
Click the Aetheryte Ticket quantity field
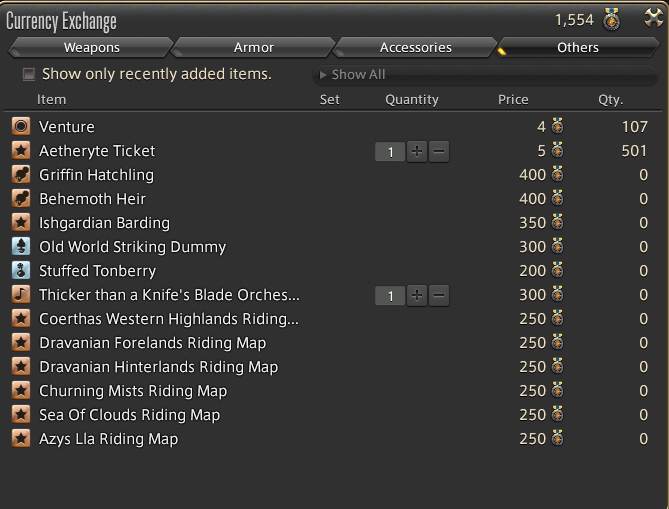point(390,152)
